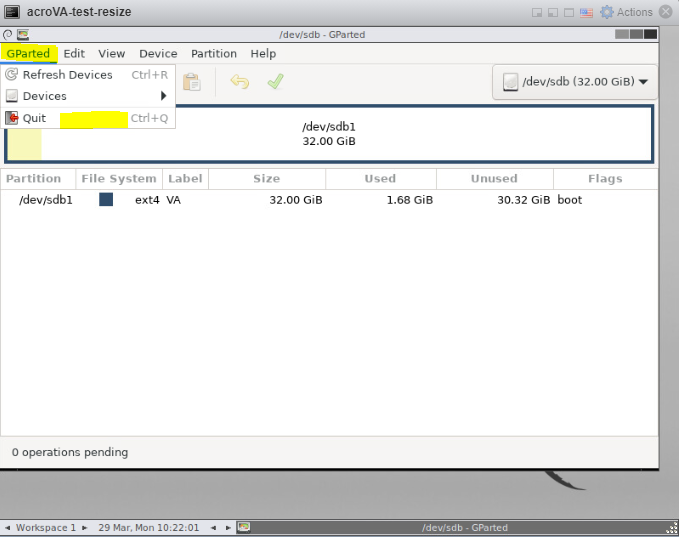Viewport: 679px width, 537px height.
Task: Open the /dev/sdb (32.00 GiB) device dropdown
Action: [x=575, y=82]
